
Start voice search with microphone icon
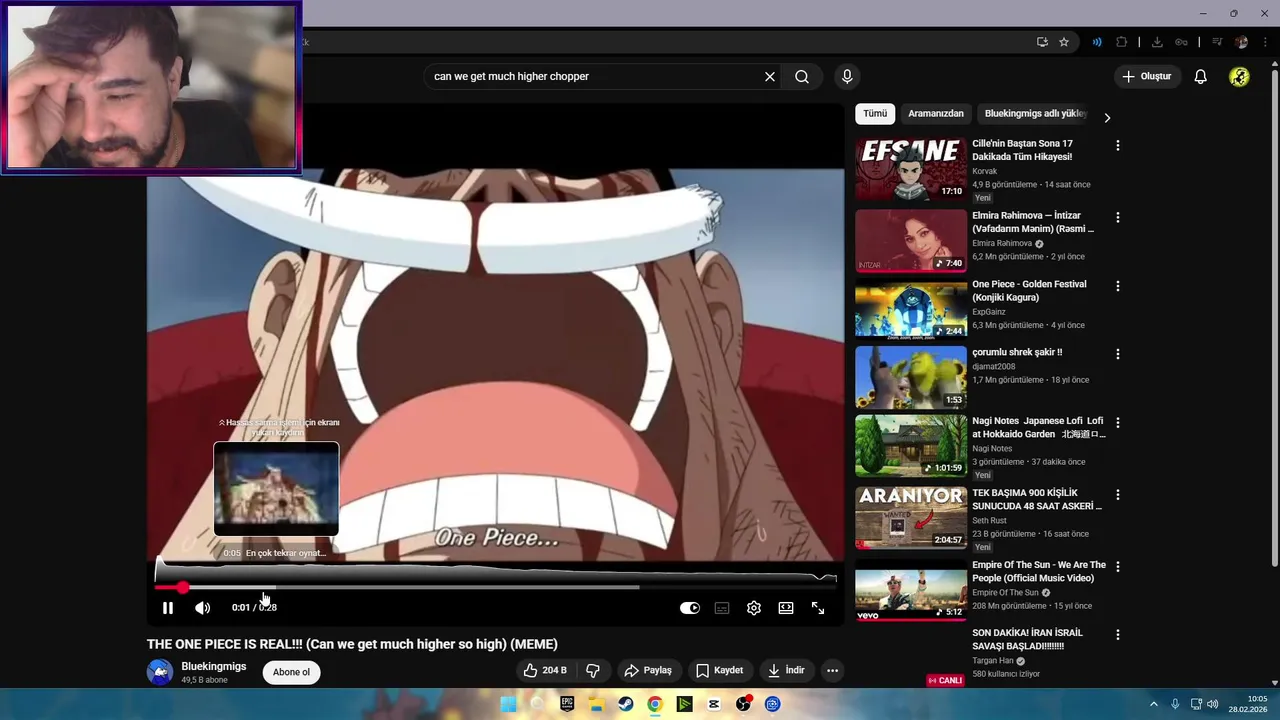point(847,77)
